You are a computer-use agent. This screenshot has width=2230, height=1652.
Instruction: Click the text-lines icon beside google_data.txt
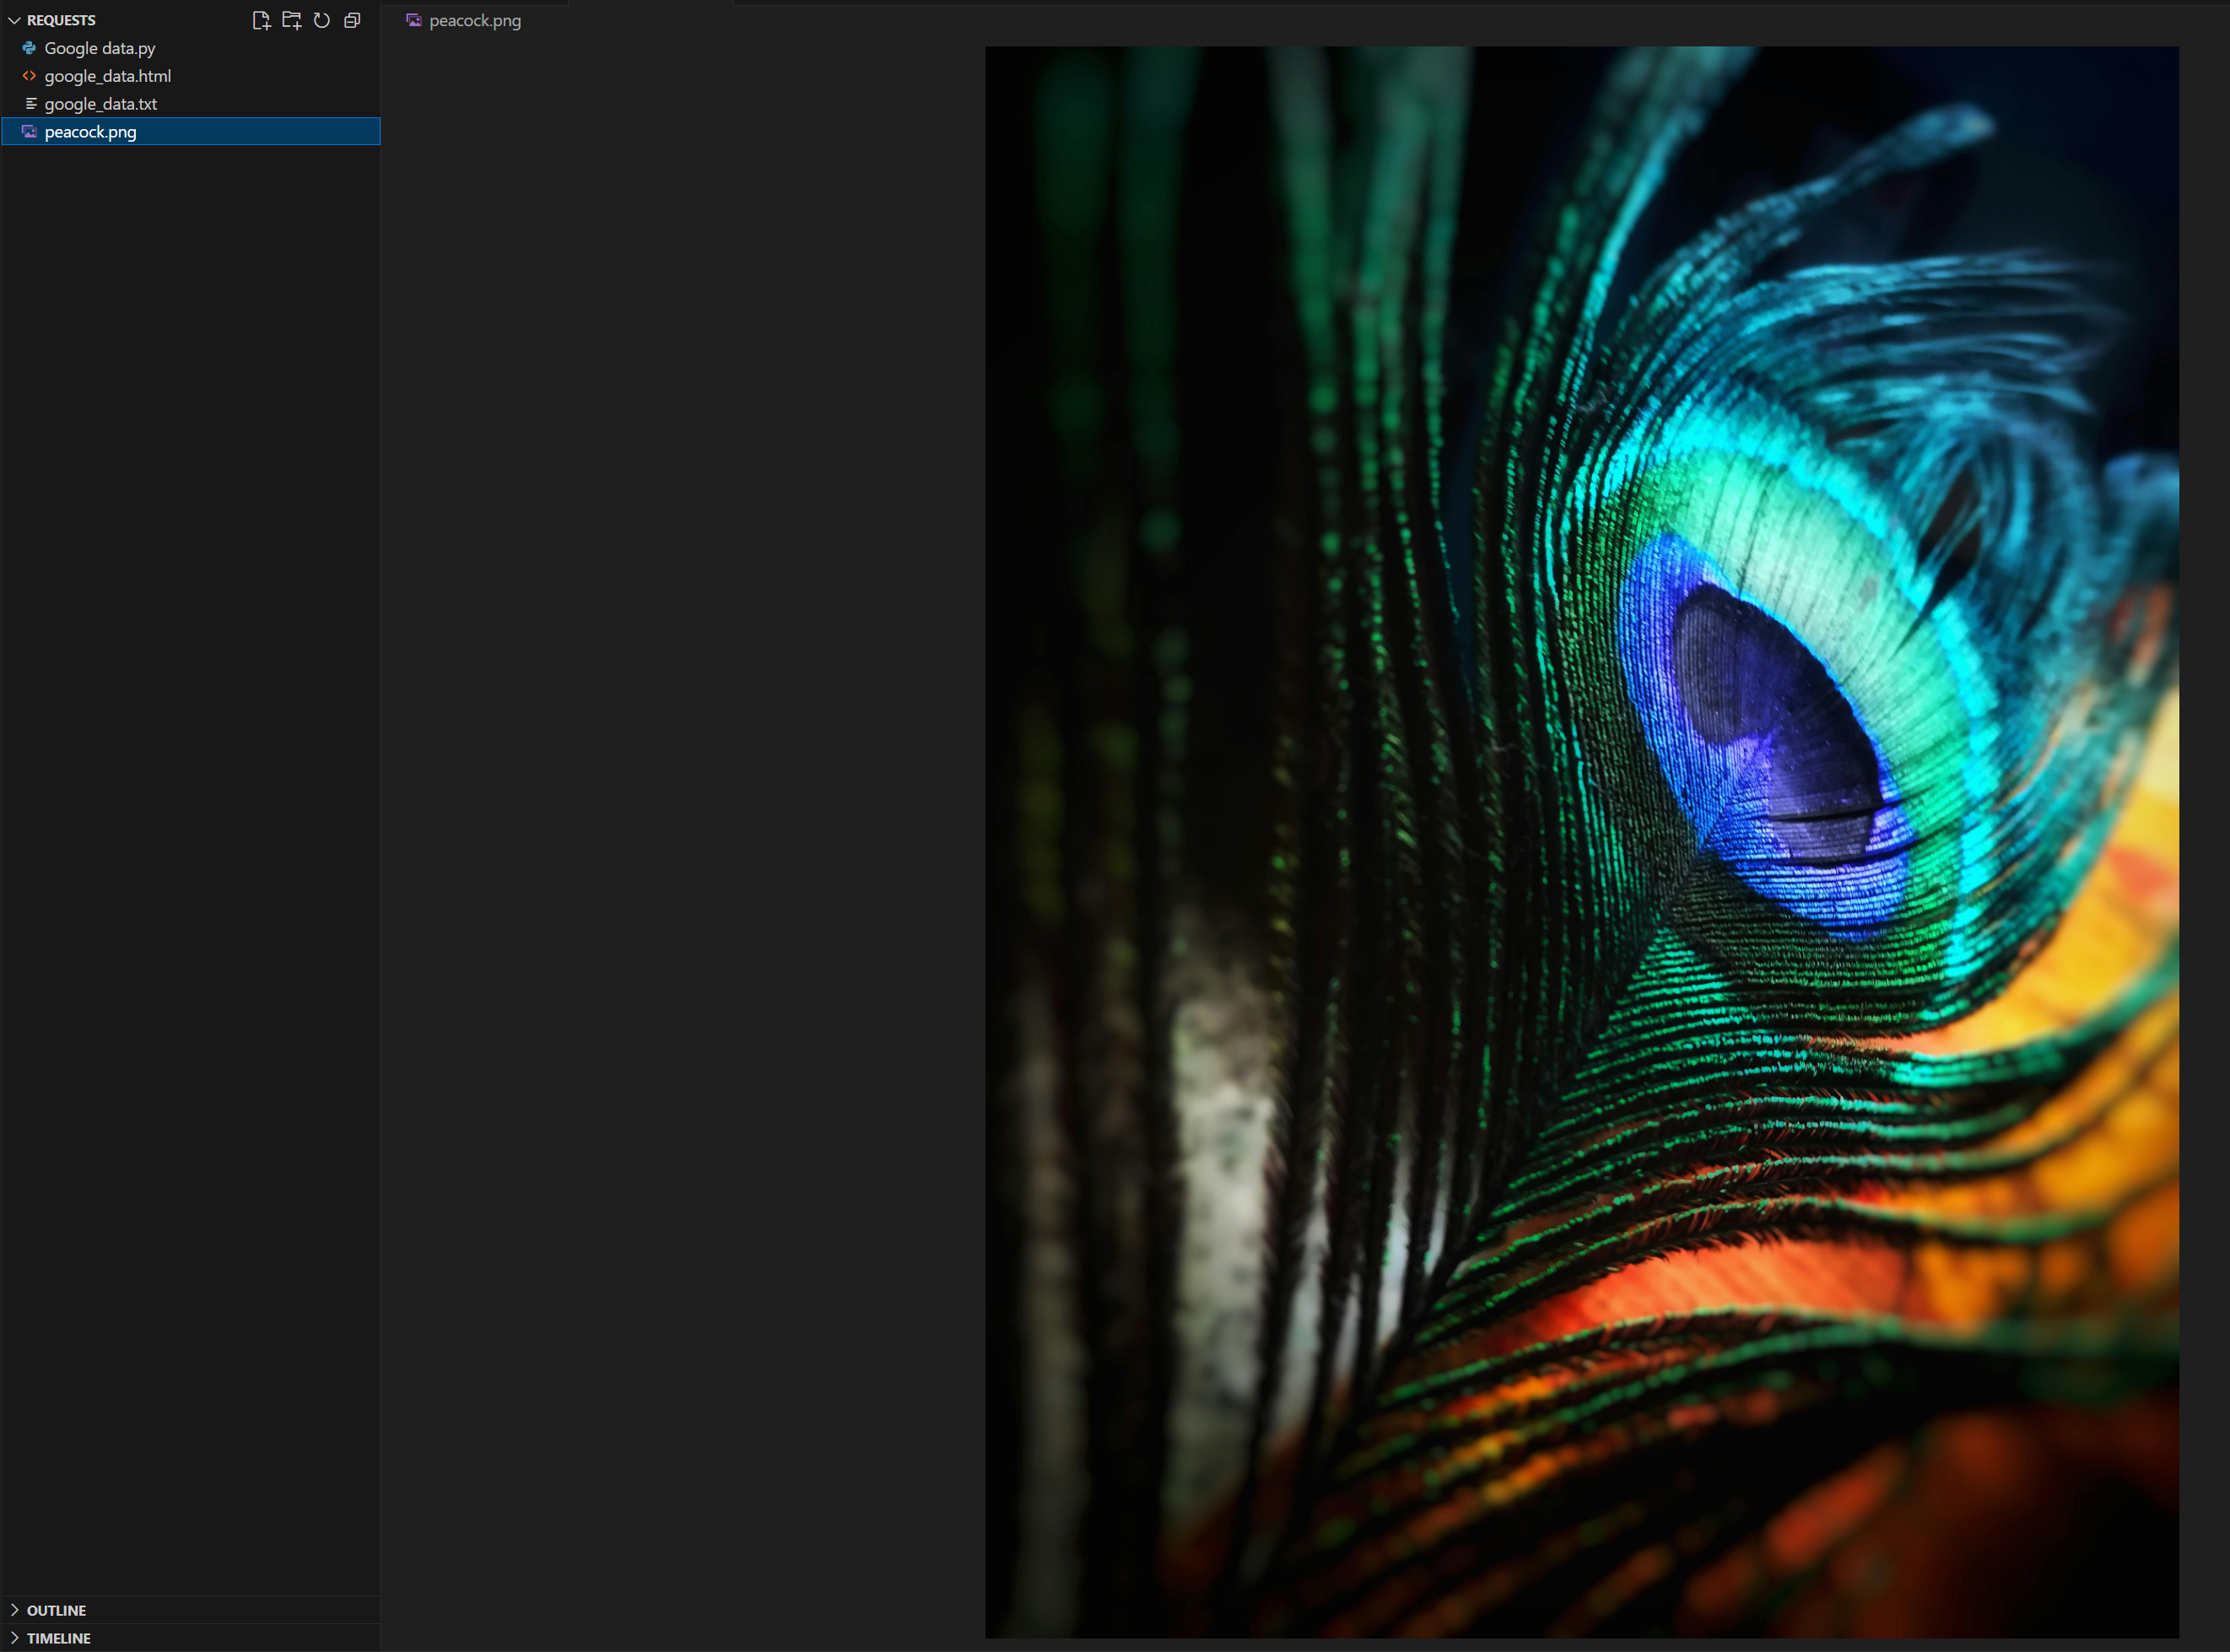tap(30, 104)
